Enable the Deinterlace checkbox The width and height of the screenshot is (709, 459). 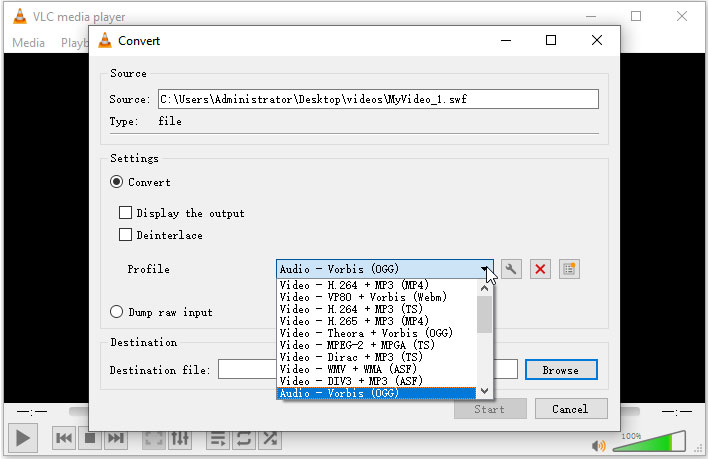(125, 235)
